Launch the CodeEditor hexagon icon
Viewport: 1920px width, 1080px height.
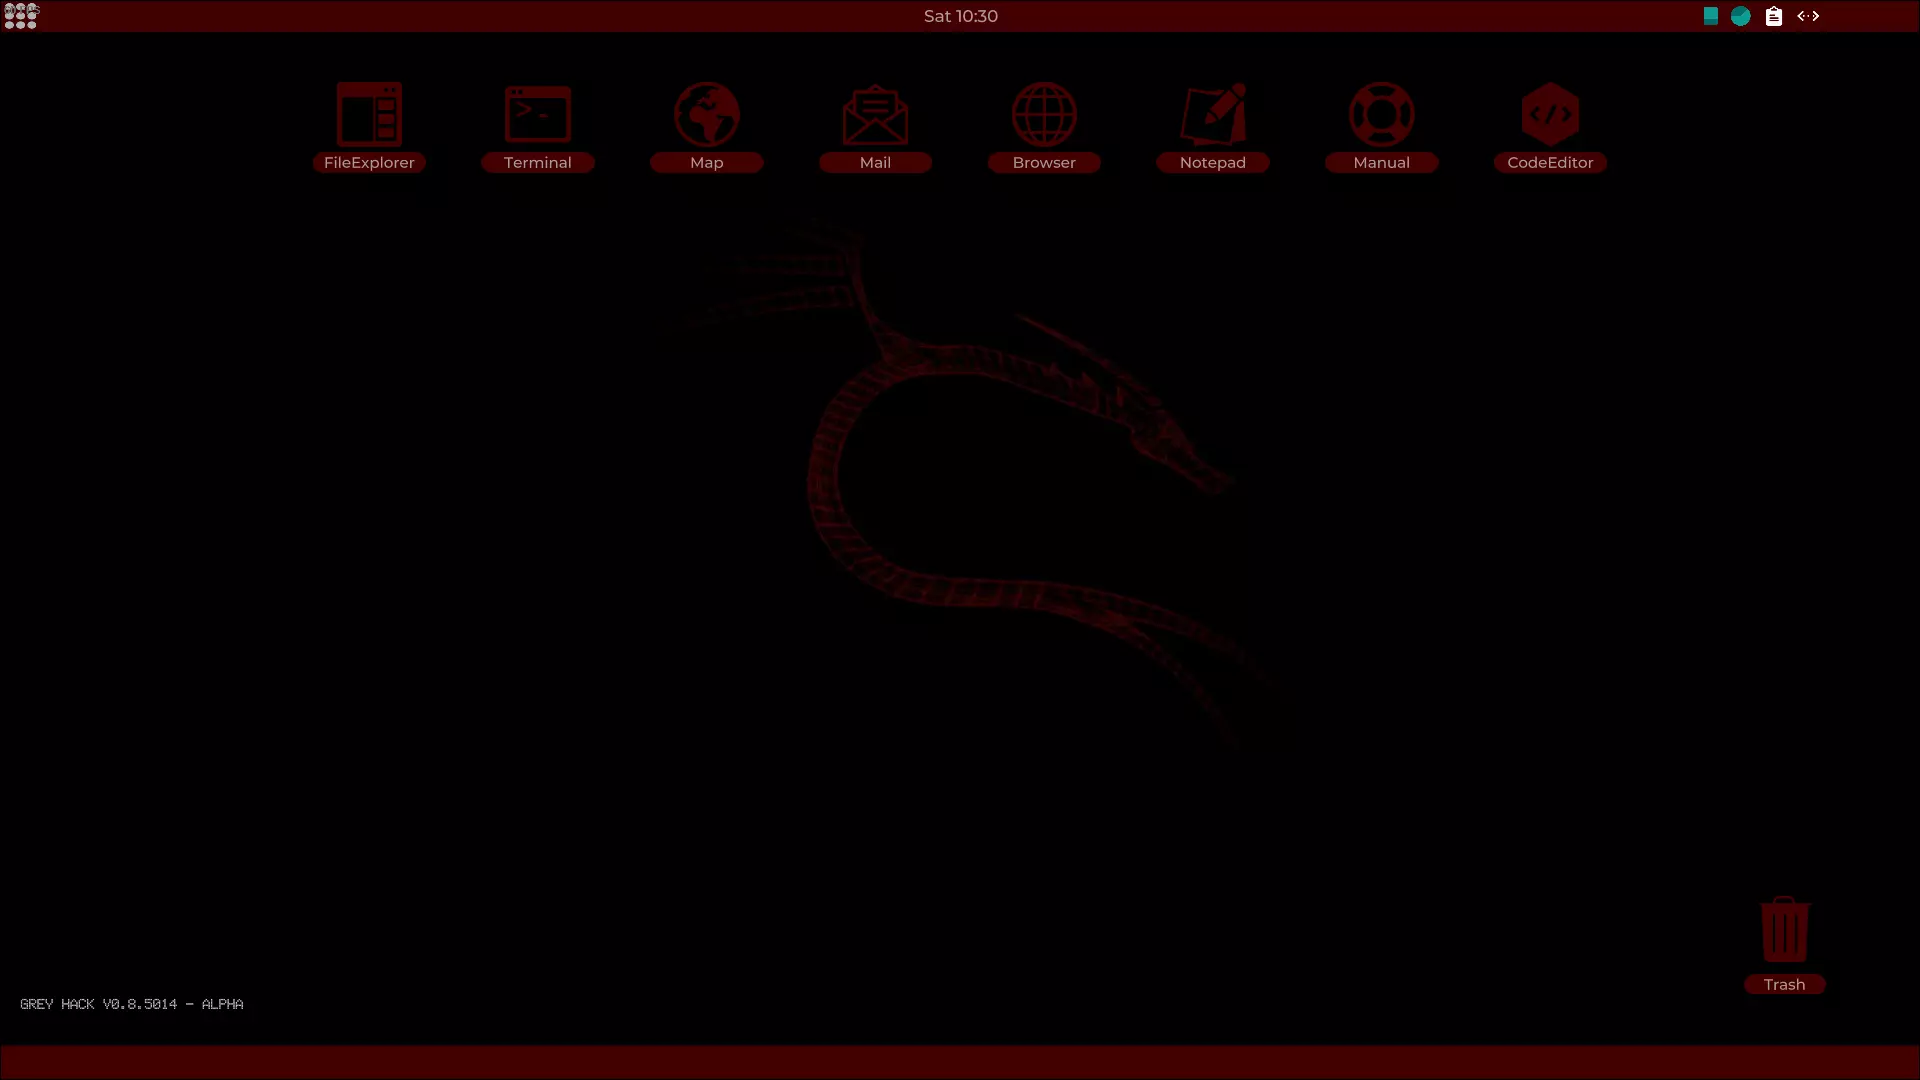coord(1550,115)
